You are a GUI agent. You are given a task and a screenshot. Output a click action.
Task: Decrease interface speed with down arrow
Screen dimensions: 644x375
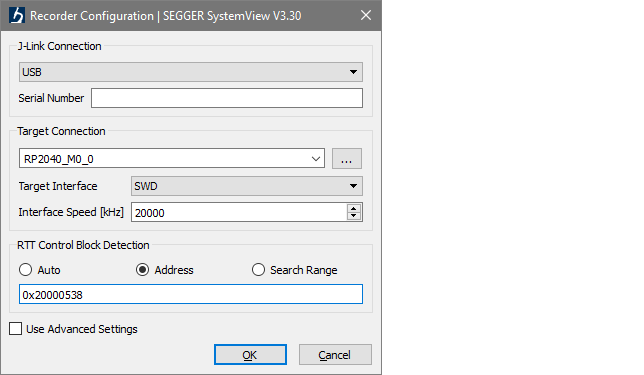pyautogui.click(x=354, y=216)
